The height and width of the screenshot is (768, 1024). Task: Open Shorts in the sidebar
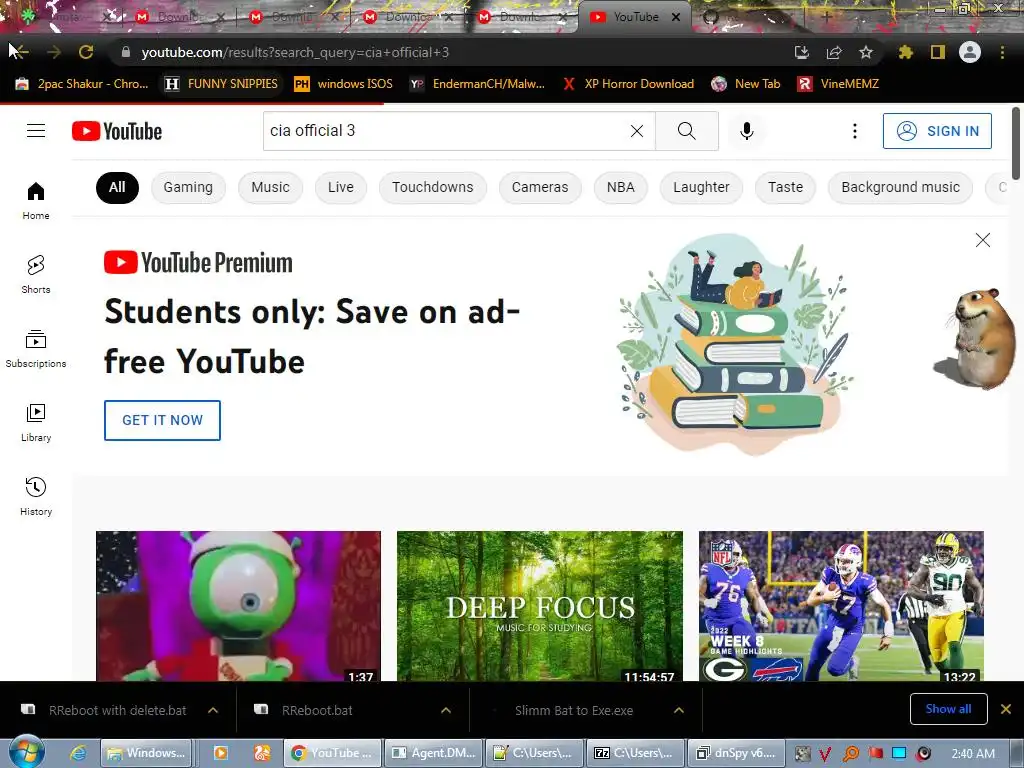(36, 274)
